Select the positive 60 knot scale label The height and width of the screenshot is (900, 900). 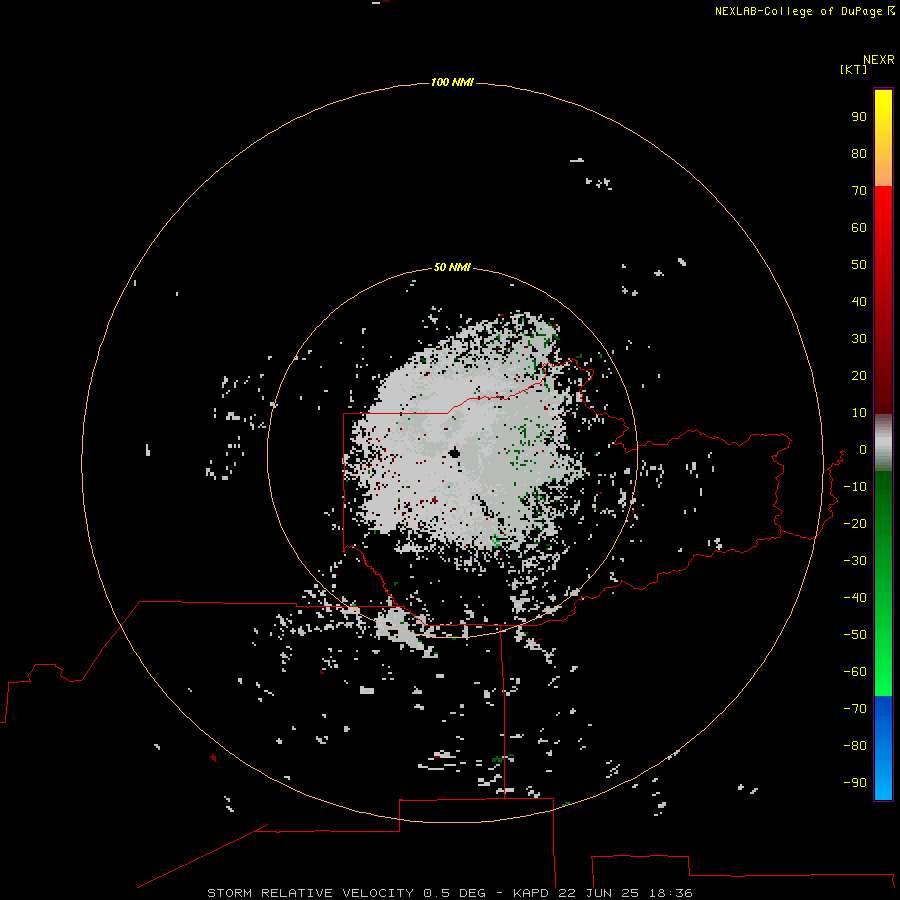tap(859, 228)
